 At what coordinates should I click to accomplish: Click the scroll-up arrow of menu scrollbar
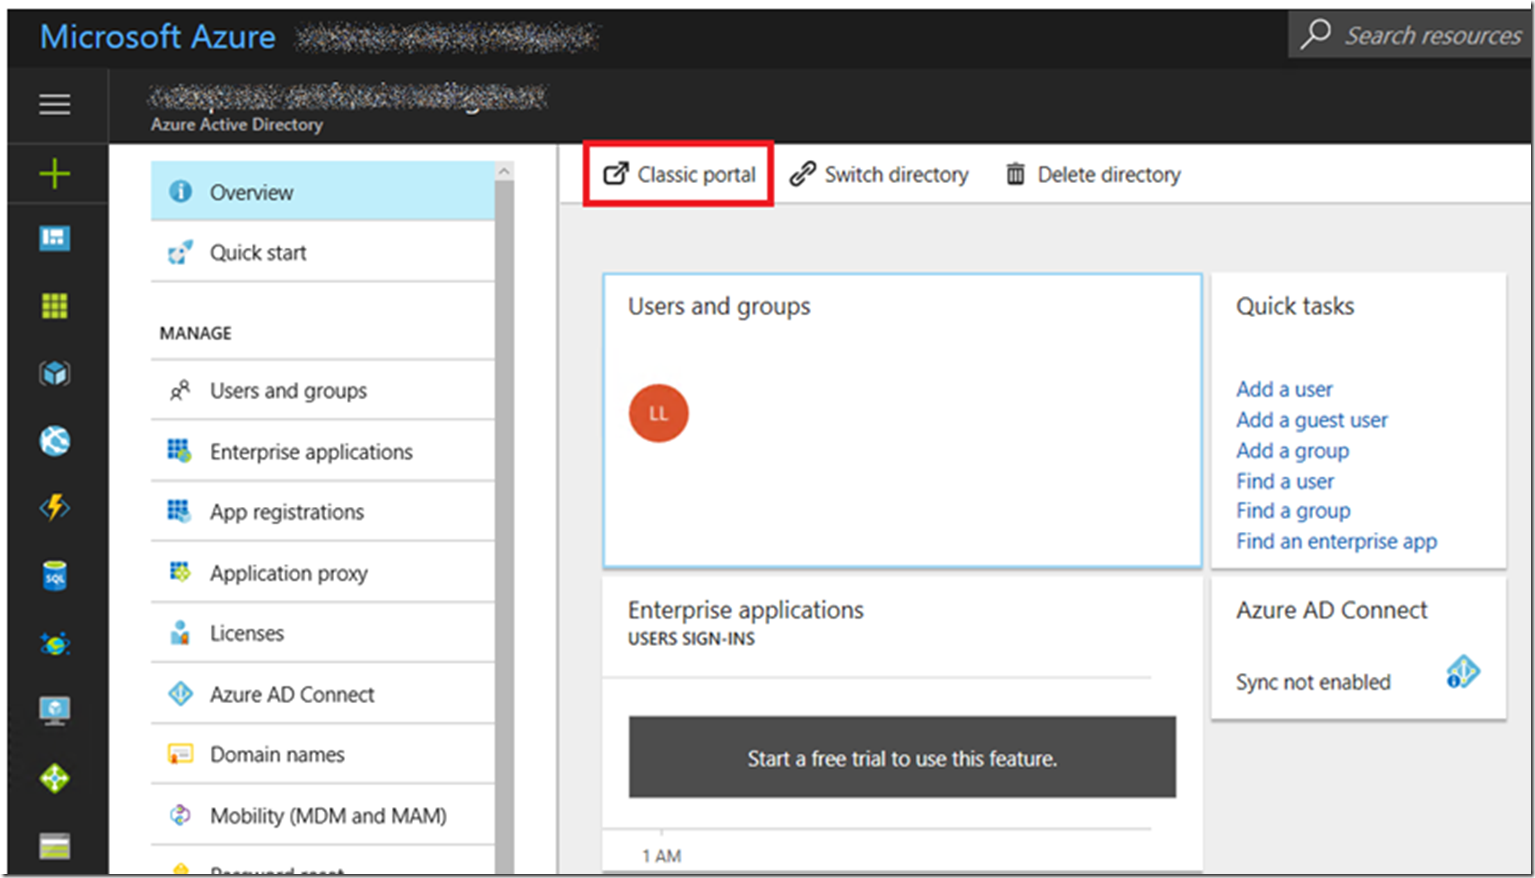[x=504, y=171]
